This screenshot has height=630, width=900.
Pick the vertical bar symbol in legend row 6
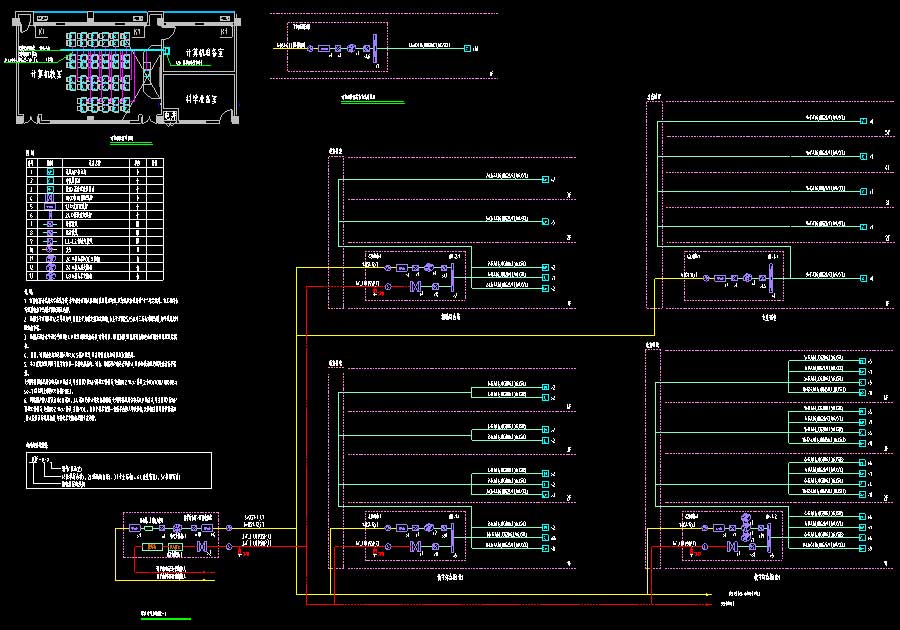tap(50, 215)
